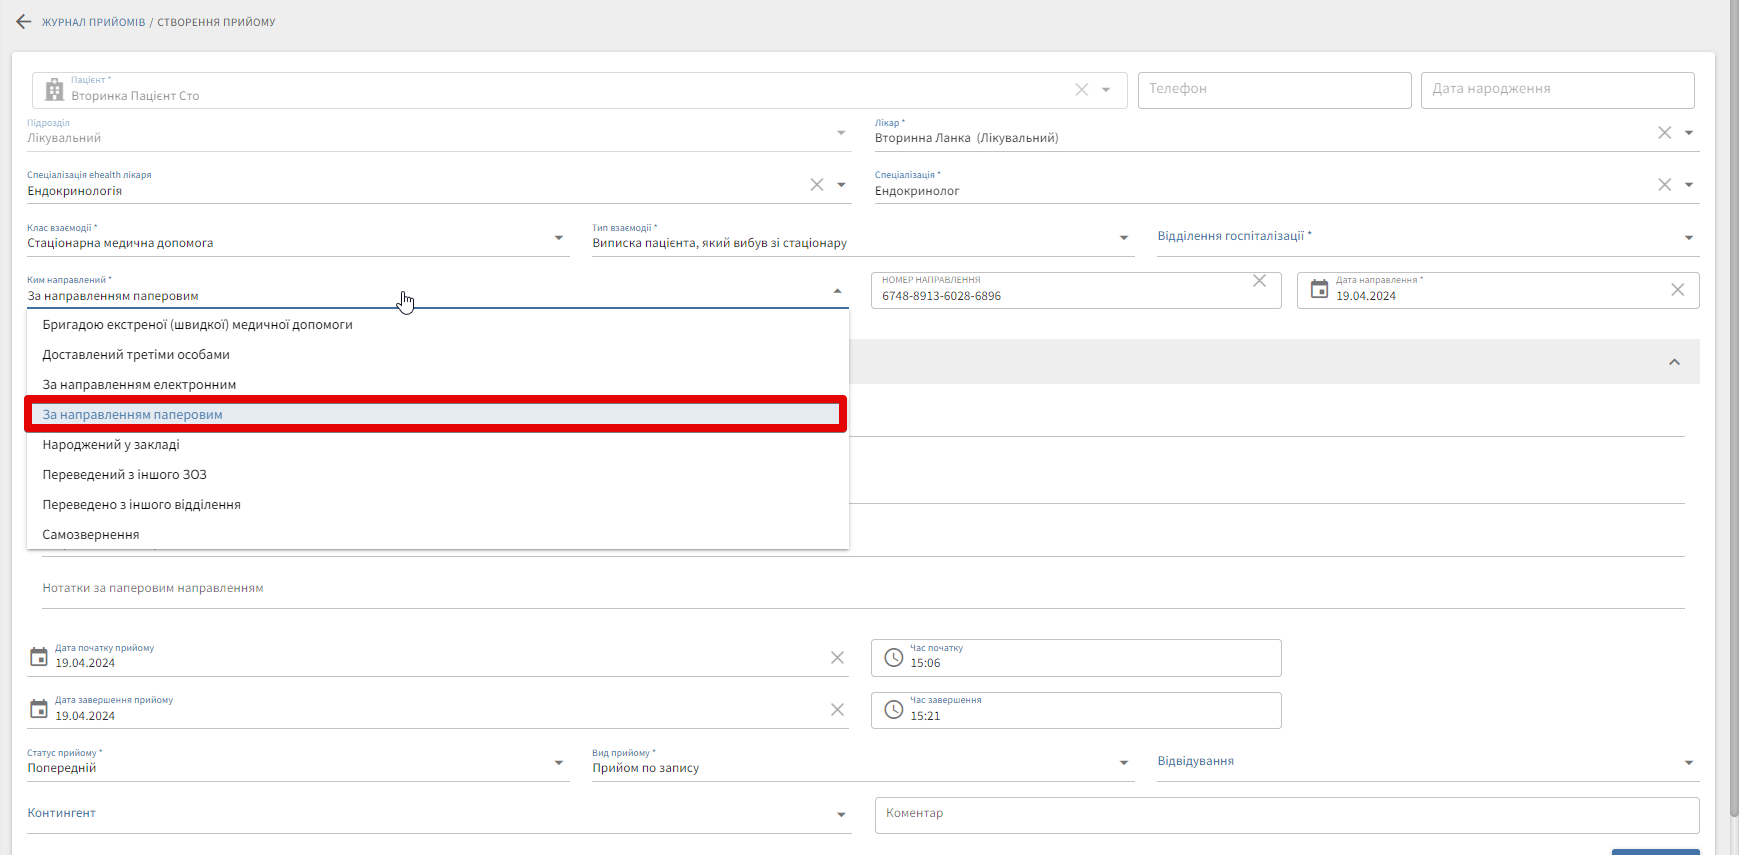1739x855 pixels.
Task: Collapse the gray section with chevron
Action: 1674,362
